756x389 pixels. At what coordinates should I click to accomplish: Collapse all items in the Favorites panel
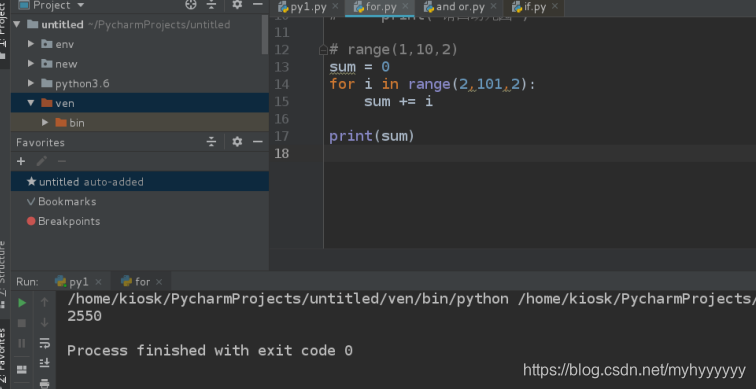point(212,142)
